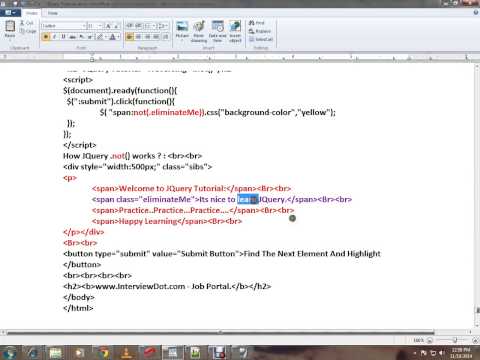Viewport: 480px width, 360px height.
Task: Show hidden tray icons arrow
Action: [415, 353]
